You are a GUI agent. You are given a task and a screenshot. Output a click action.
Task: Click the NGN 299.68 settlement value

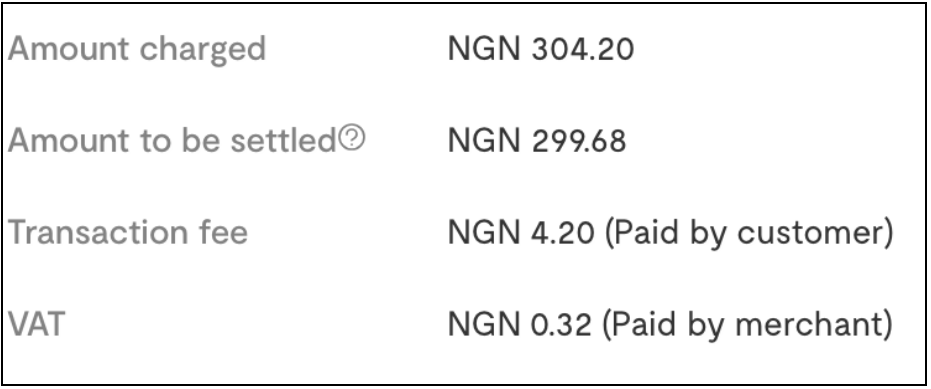537,141
